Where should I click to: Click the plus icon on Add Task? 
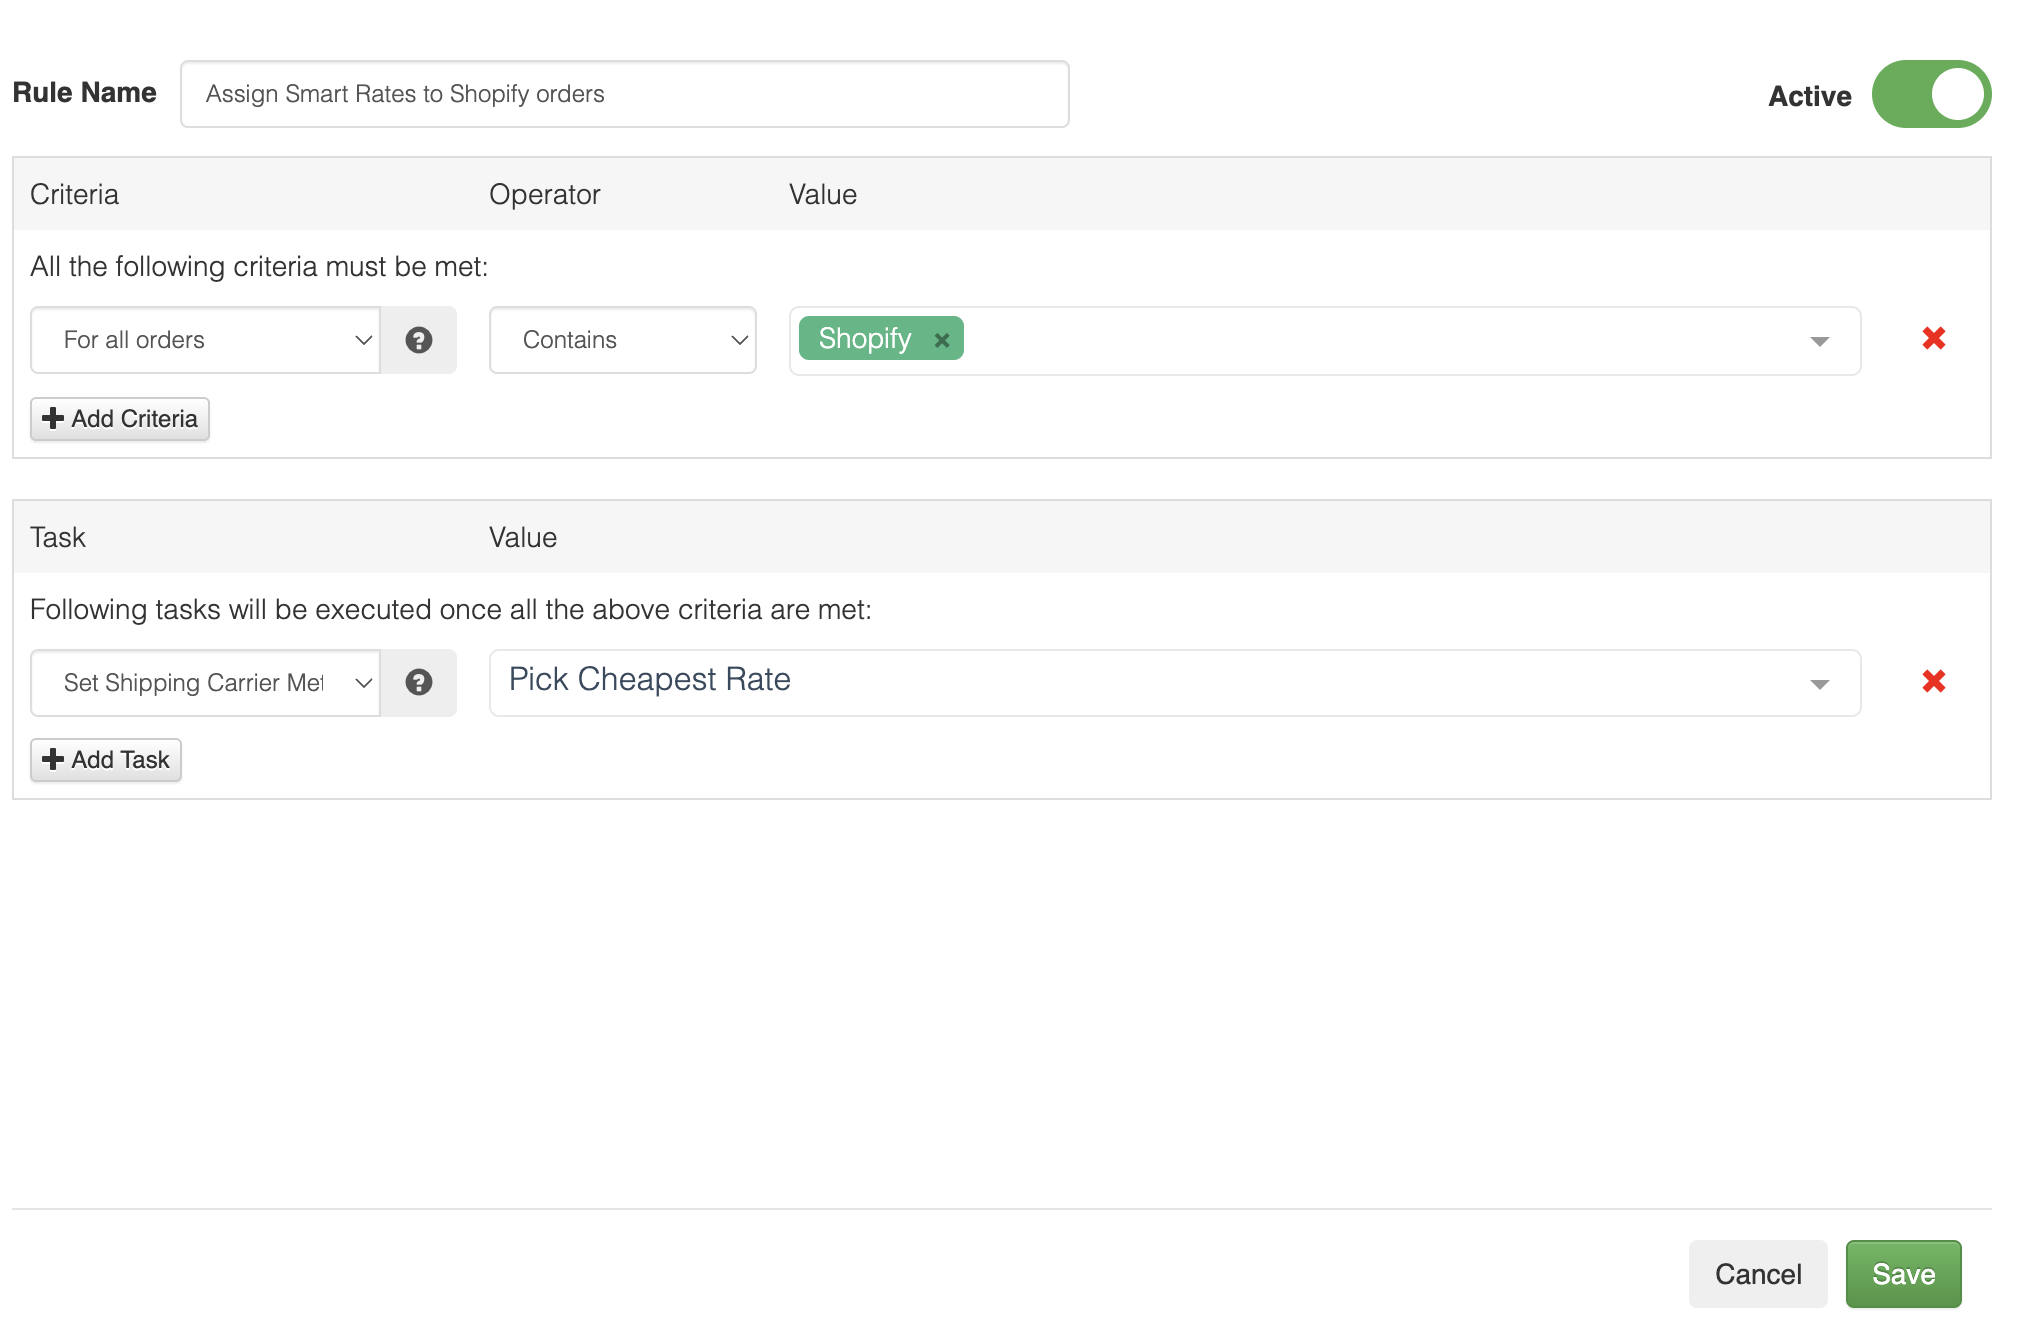[x=53, y=760]
